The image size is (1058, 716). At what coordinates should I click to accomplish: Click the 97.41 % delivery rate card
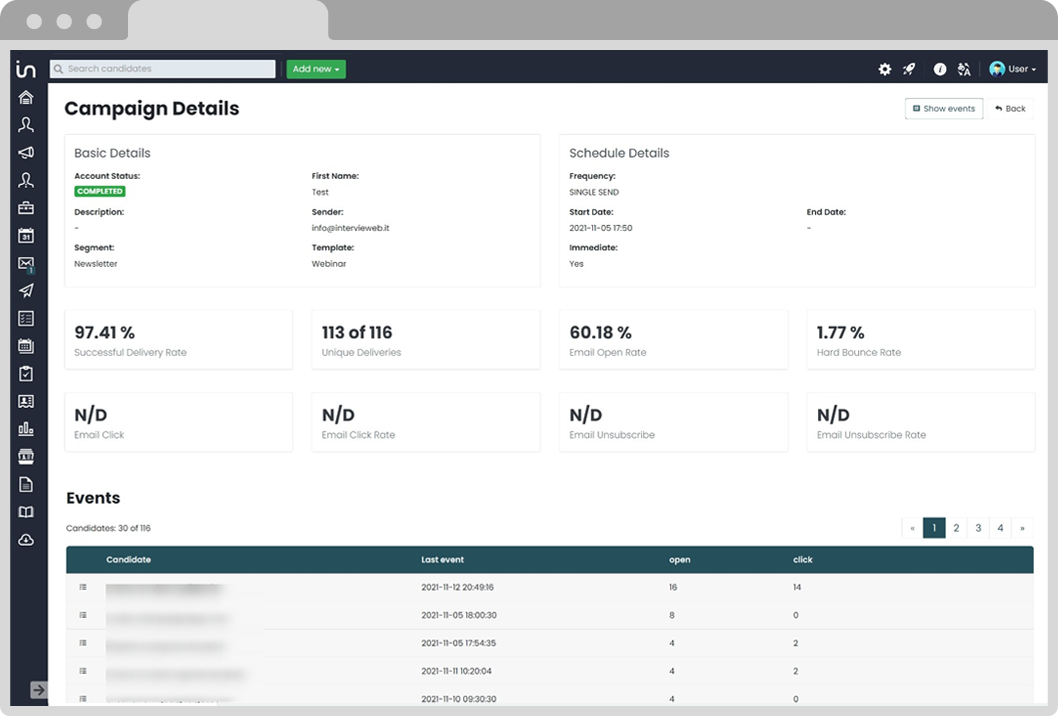[179, 339]
